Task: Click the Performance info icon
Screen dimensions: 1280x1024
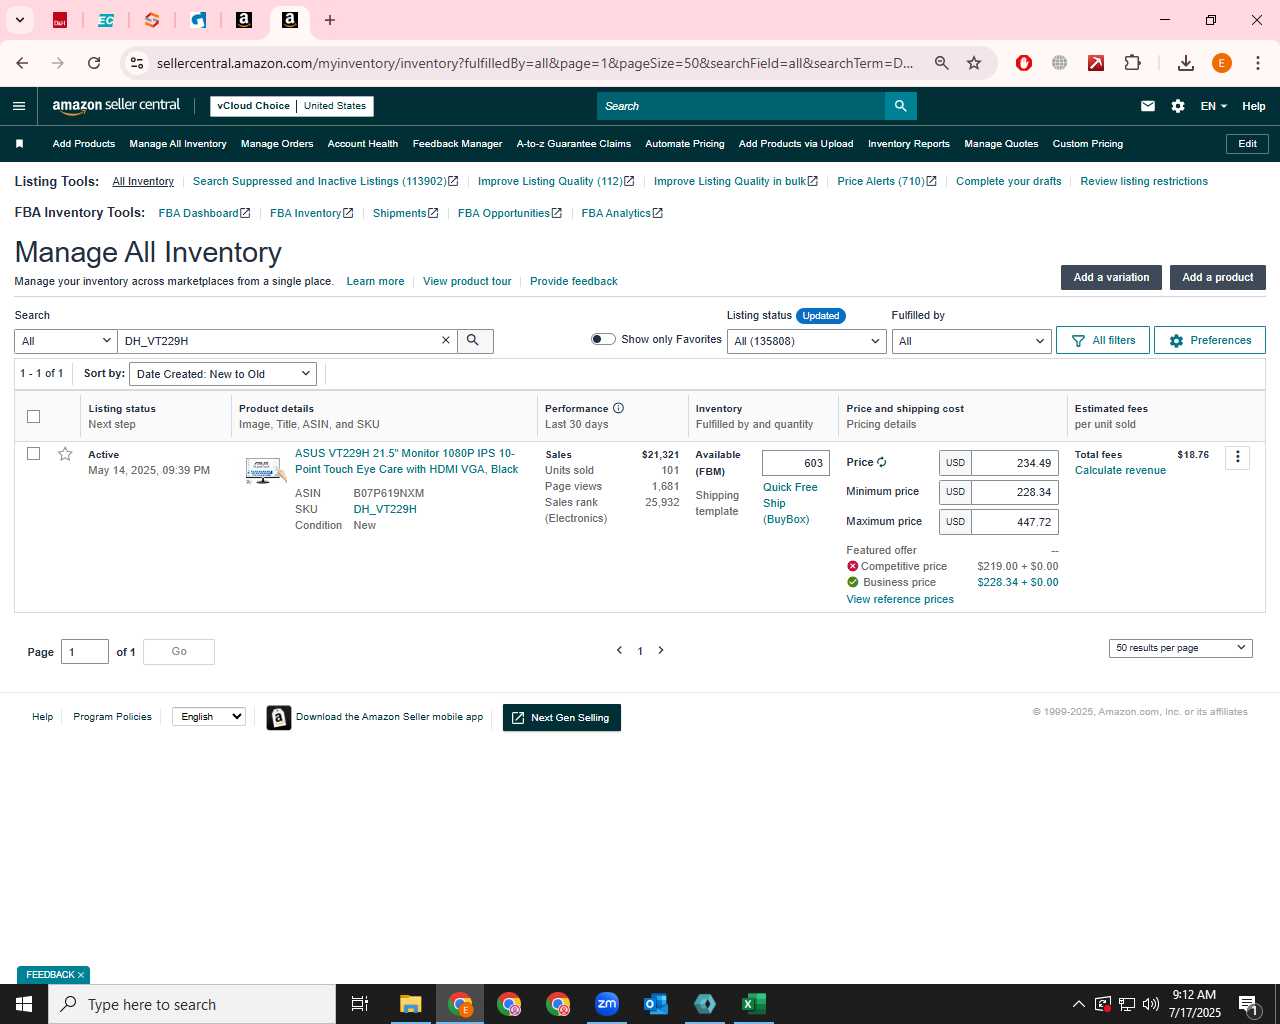Action: [618, 408]
